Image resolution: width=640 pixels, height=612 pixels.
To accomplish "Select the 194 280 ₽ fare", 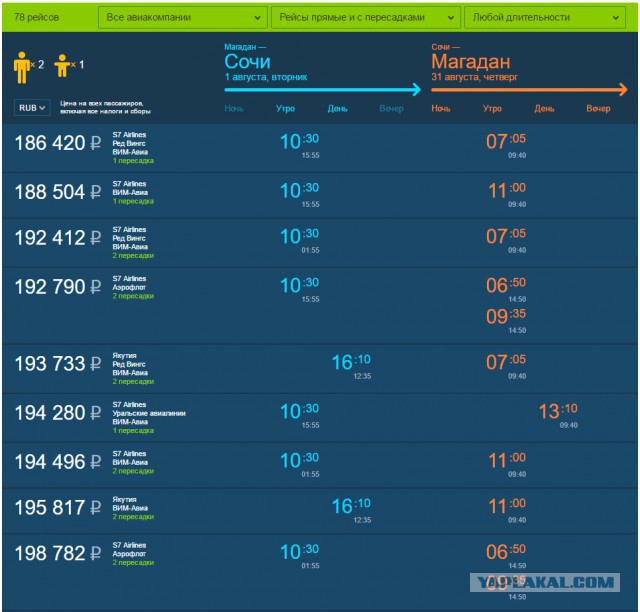I will click(x=58, y=413).
